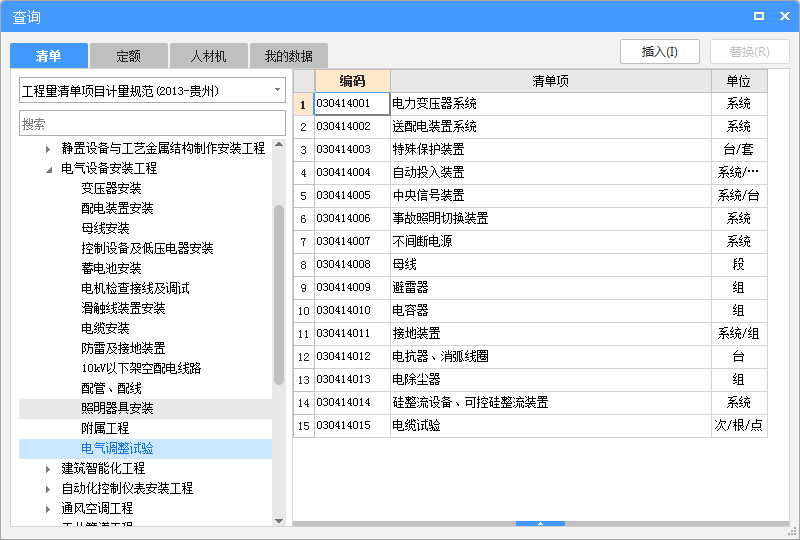Select 变压器安装 in the tree
The image size is (800, 540).
pyautogui.click(x=111, y=188)
